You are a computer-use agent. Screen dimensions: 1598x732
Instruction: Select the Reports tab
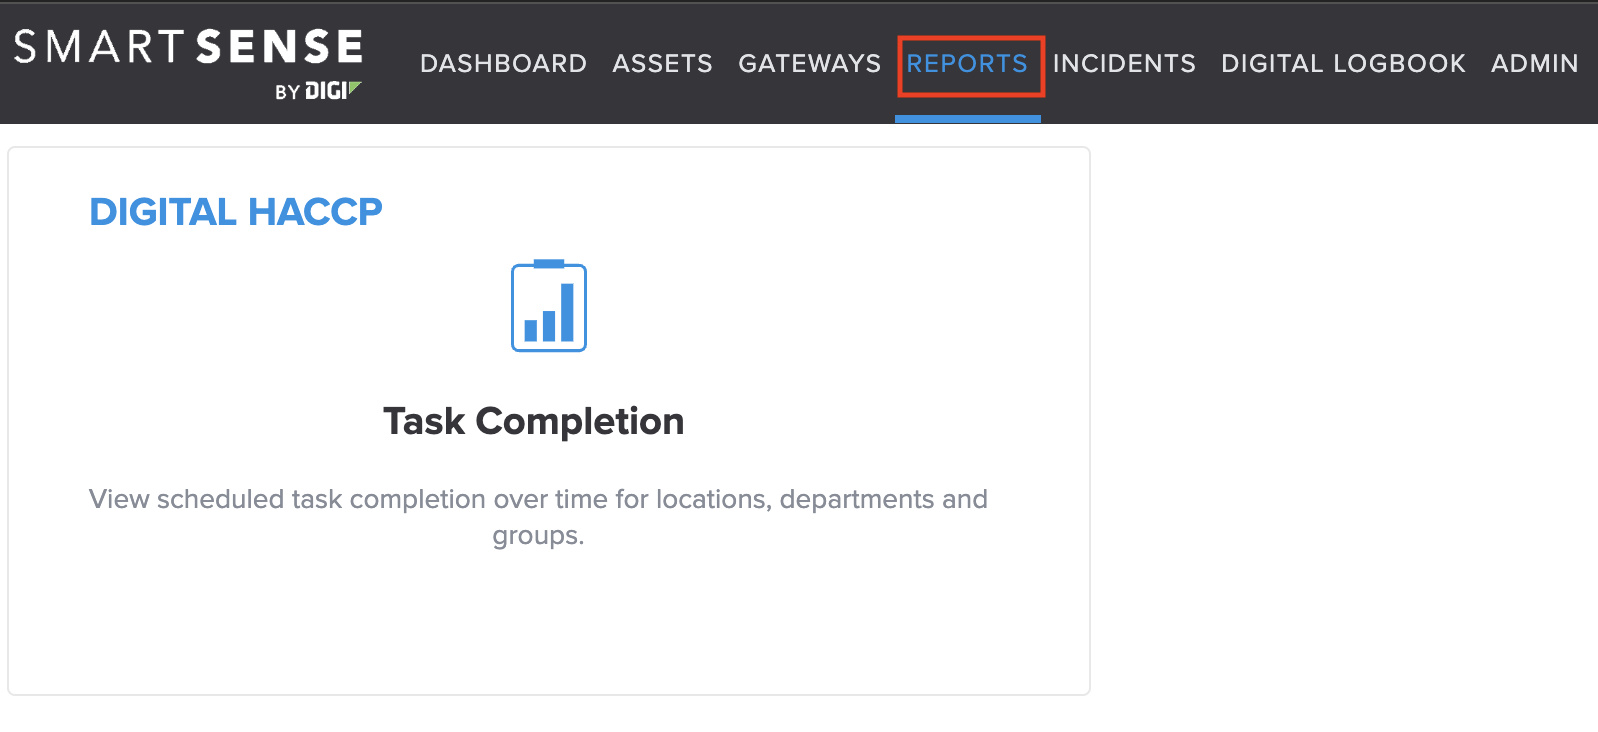coord(967,64)
